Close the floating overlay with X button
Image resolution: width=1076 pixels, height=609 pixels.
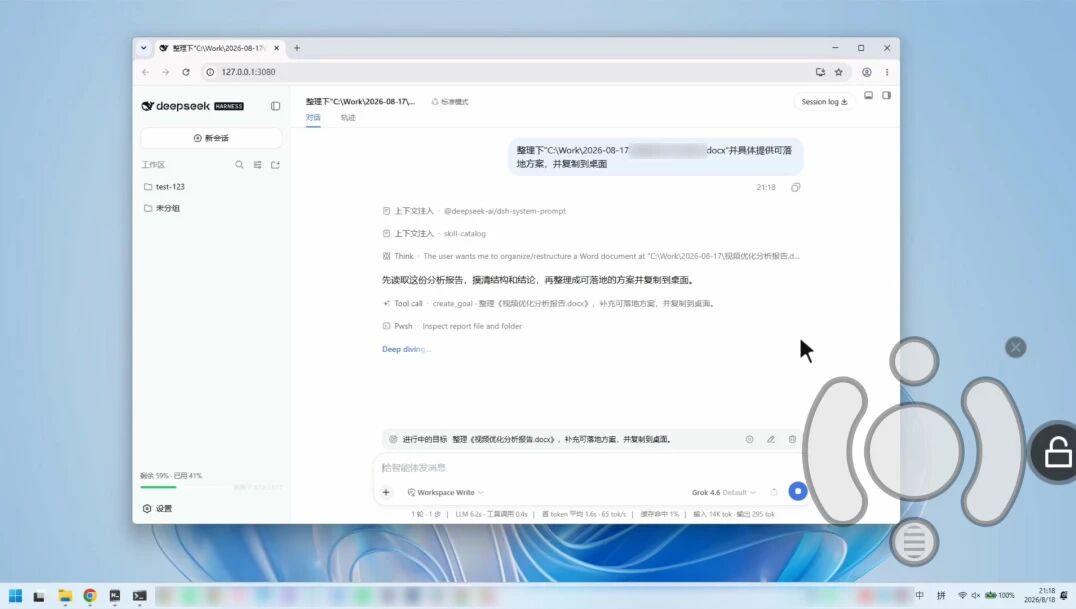click(1016, 347)
